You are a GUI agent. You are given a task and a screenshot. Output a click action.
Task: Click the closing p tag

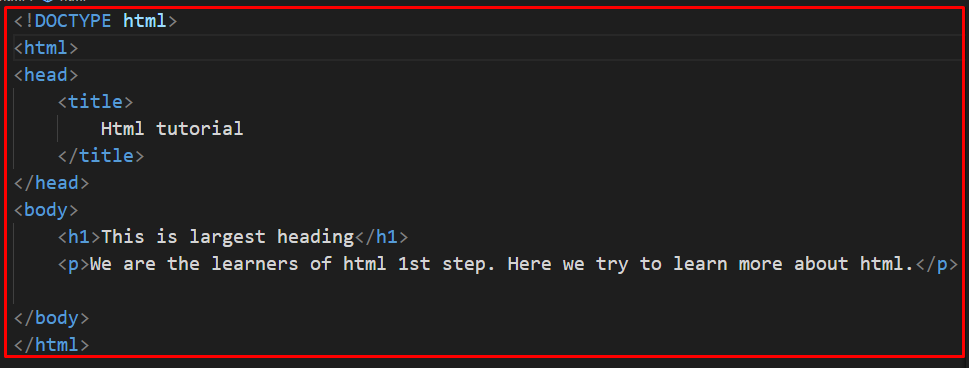click(x=936, y=264)
